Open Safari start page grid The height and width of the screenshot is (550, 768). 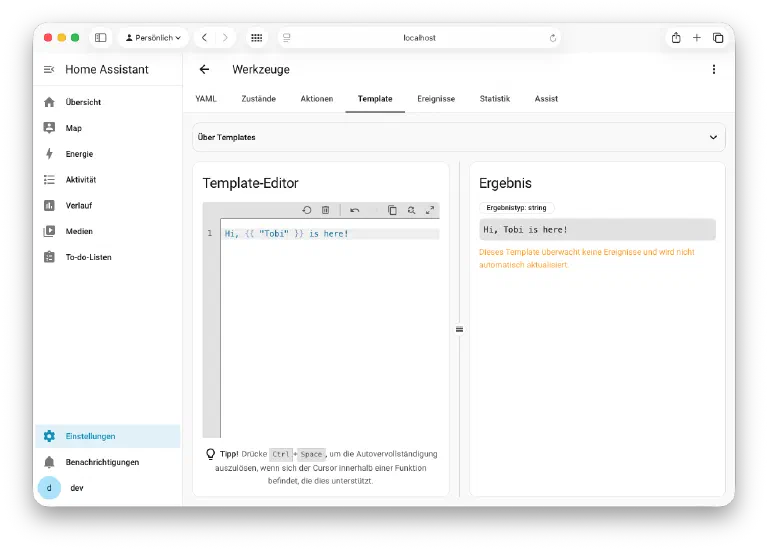[x=257, y=38]
